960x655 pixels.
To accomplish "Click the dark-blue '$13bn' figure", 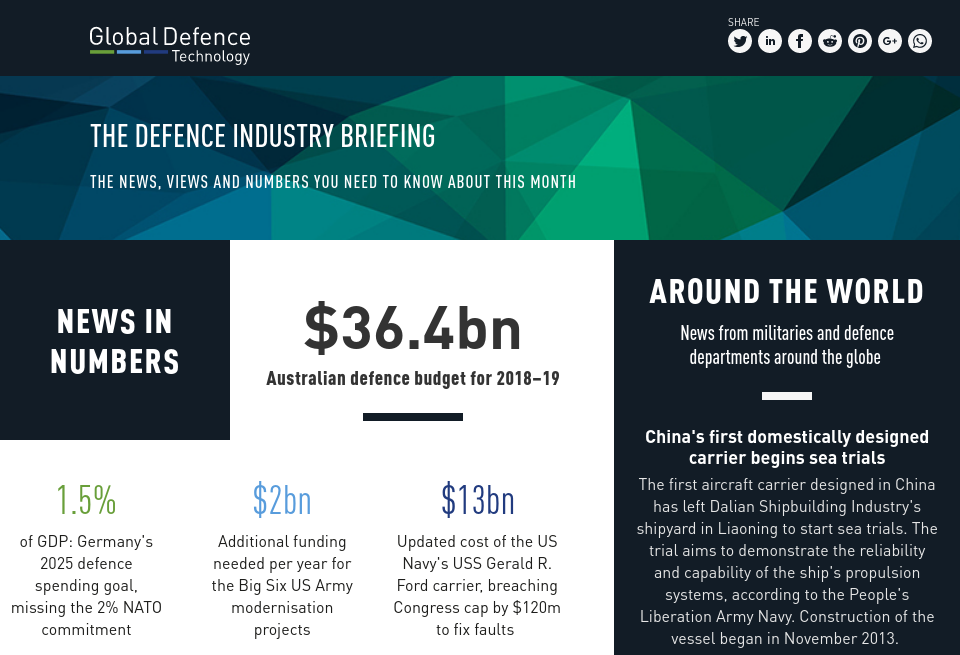I will click(478, 500).
